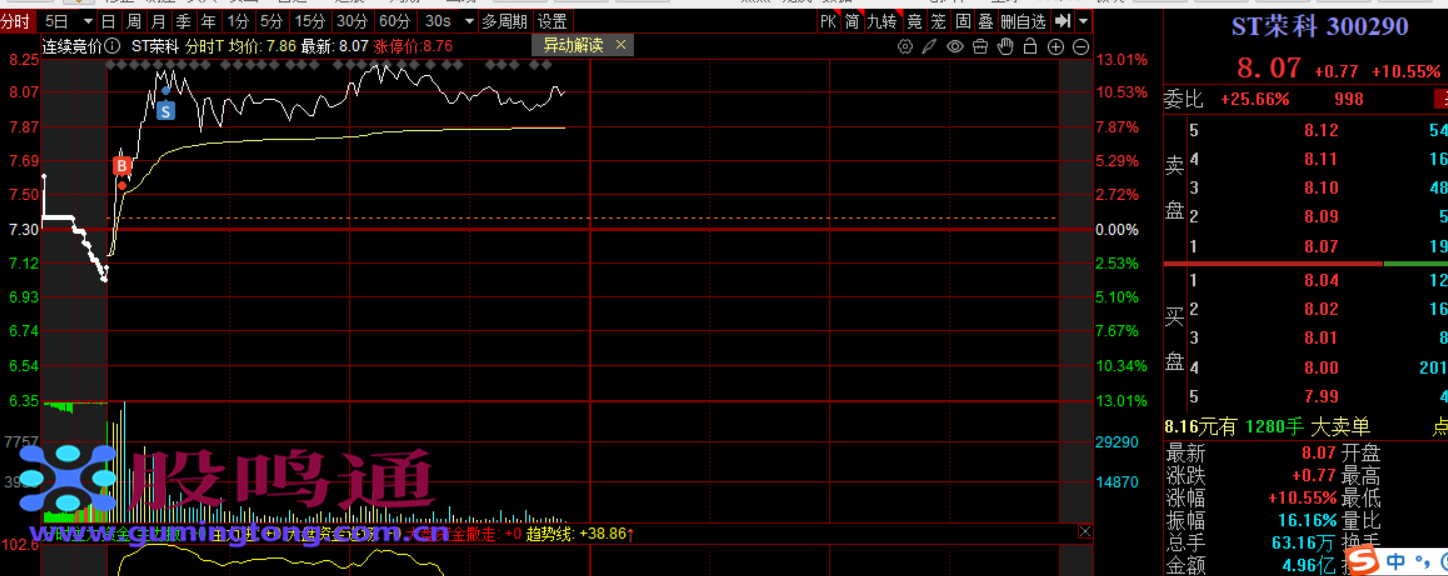Toggle the 竞 auction button
This screenshot has height=576, width=1448.
[x=914, y=21]
